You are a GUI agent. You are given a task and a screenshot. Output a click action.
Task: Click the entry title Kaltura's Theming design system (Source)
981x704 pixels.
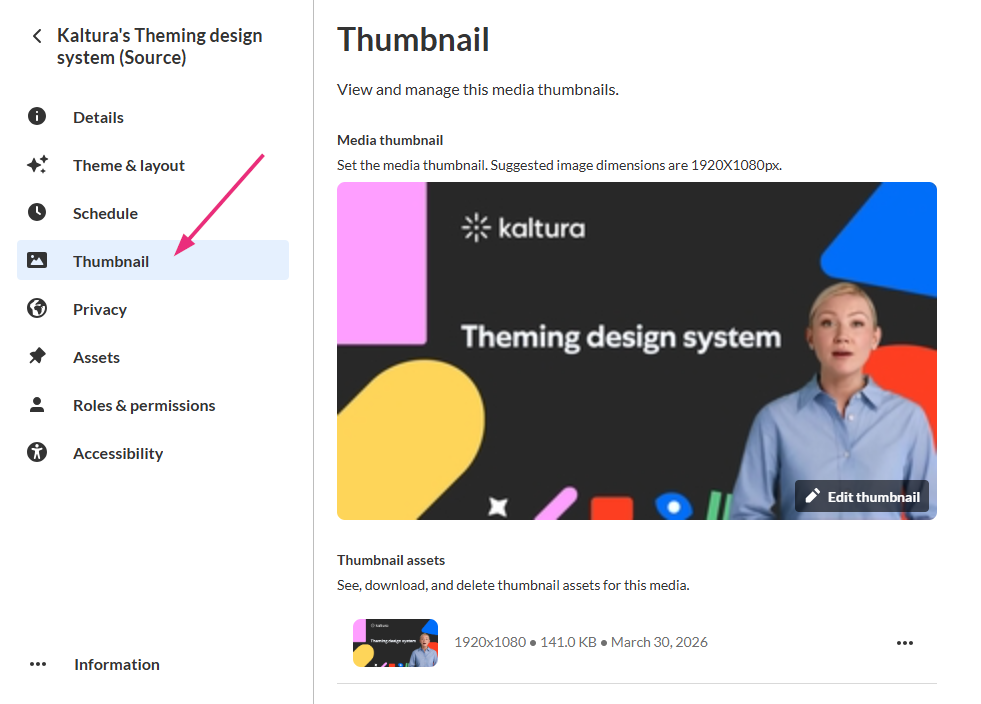coord(160,46)
